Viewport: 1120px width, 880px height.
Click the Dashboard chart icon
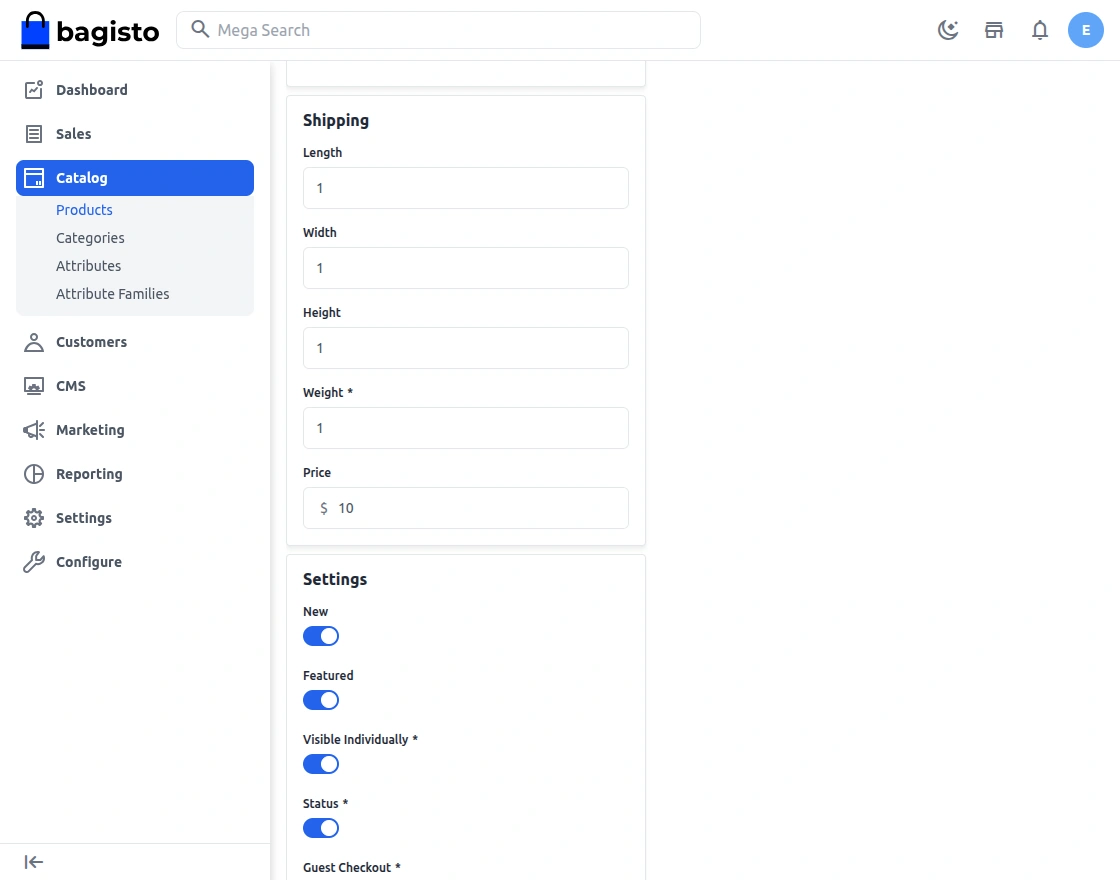(34, 90)
